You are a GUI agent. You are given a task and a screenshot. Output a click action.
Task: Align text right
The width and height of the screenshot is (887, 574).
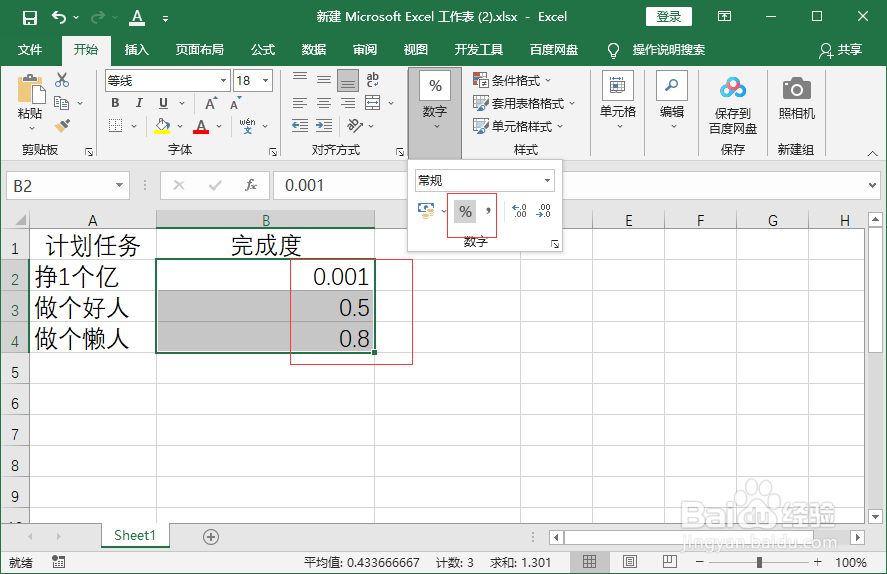[x=348, y=103]
